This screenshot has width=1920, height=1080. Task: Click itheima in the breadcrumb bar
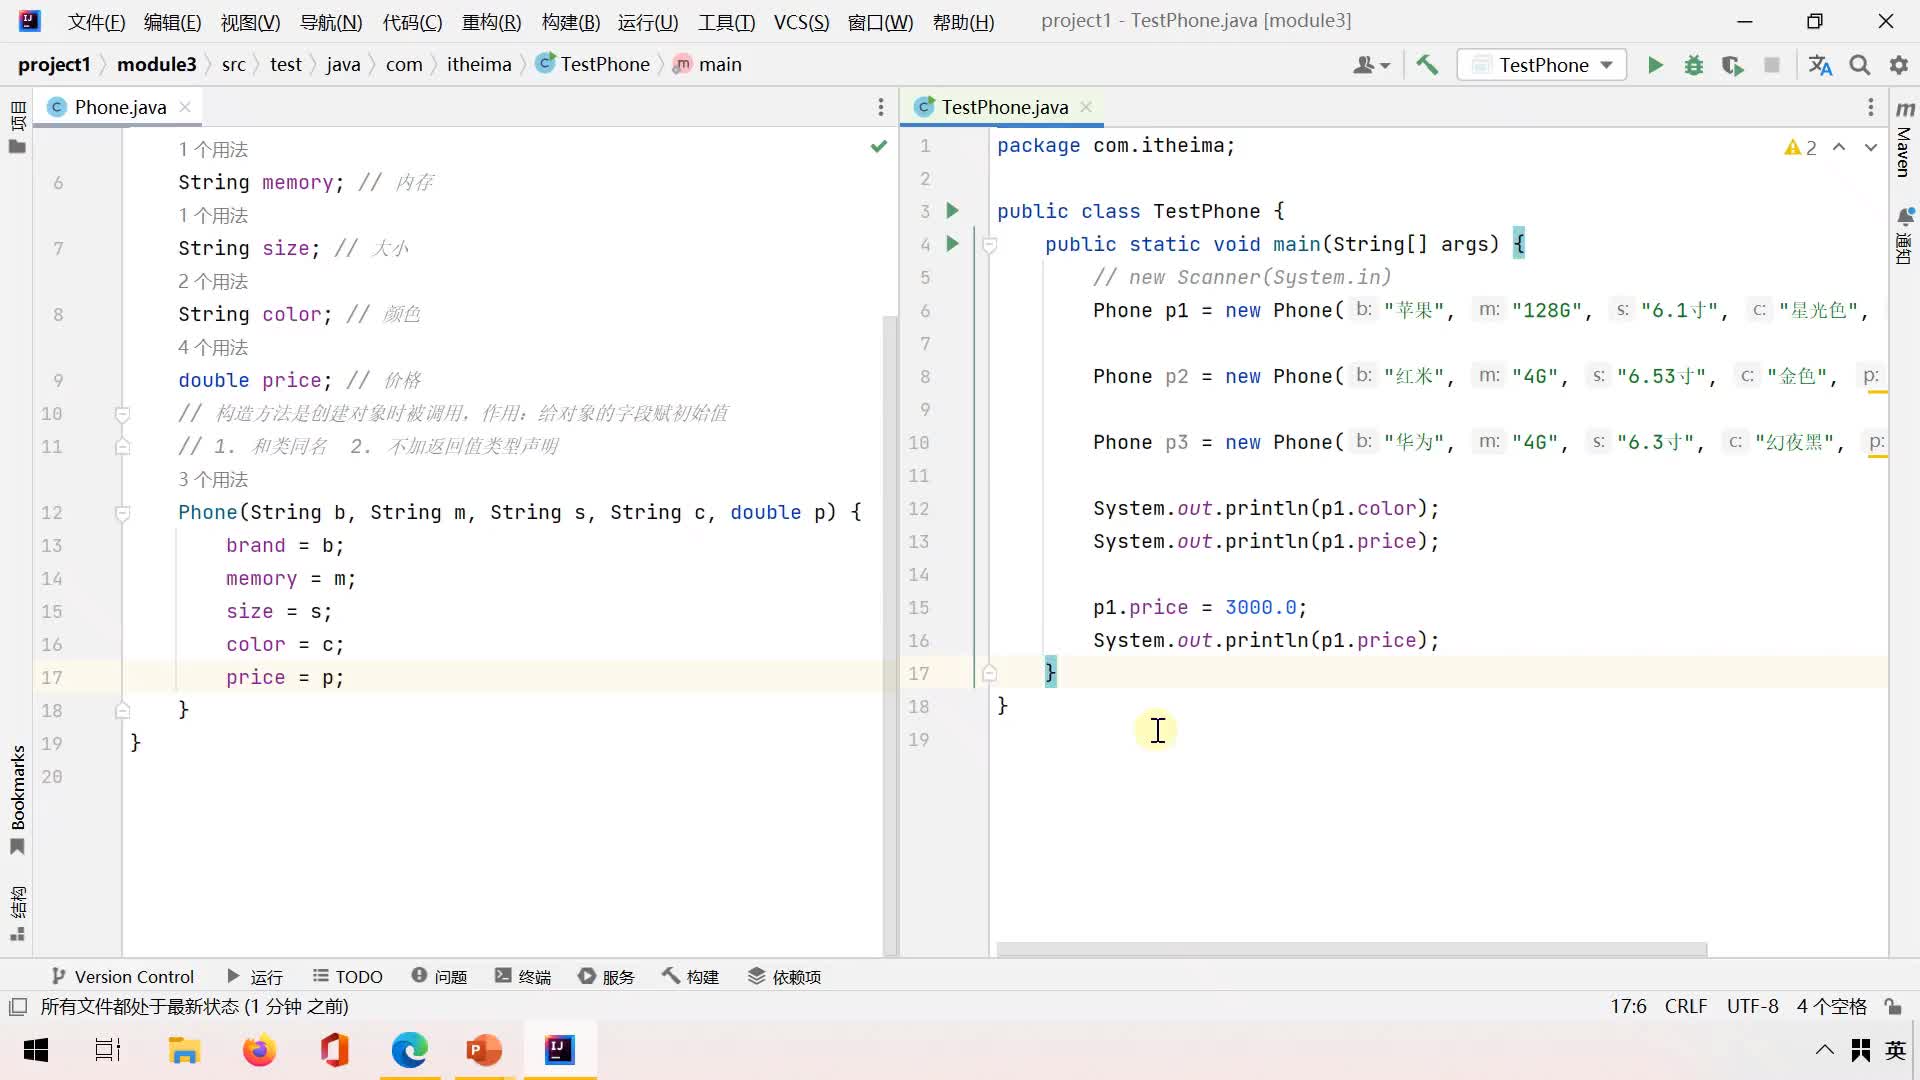coord(479,65)
